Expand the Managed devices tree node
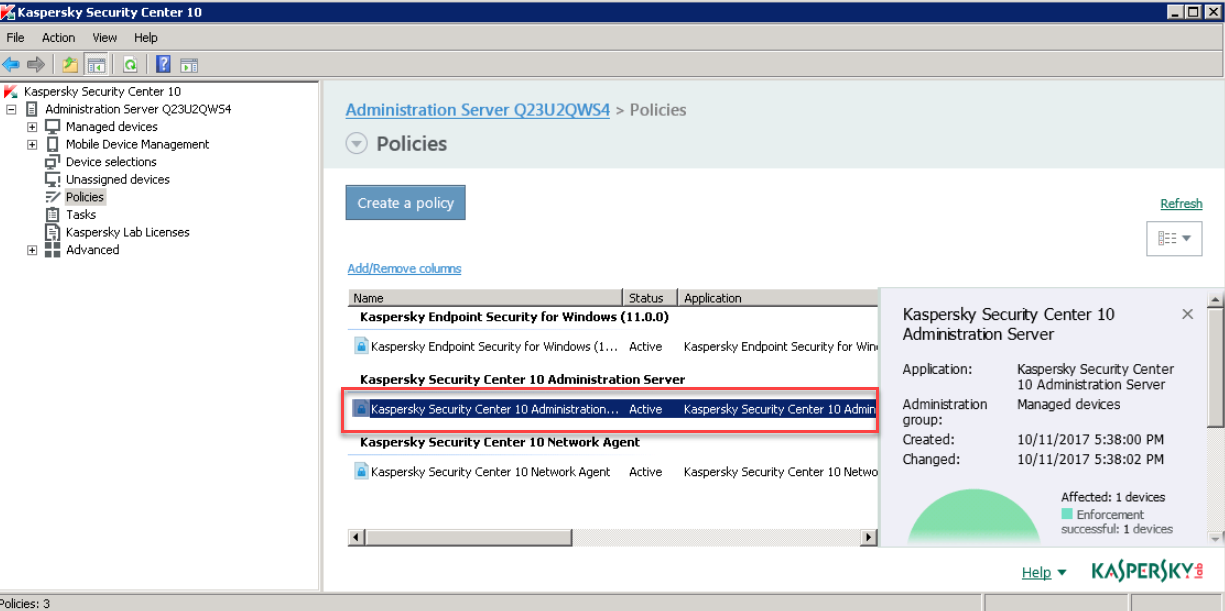 tap(32, 127)
